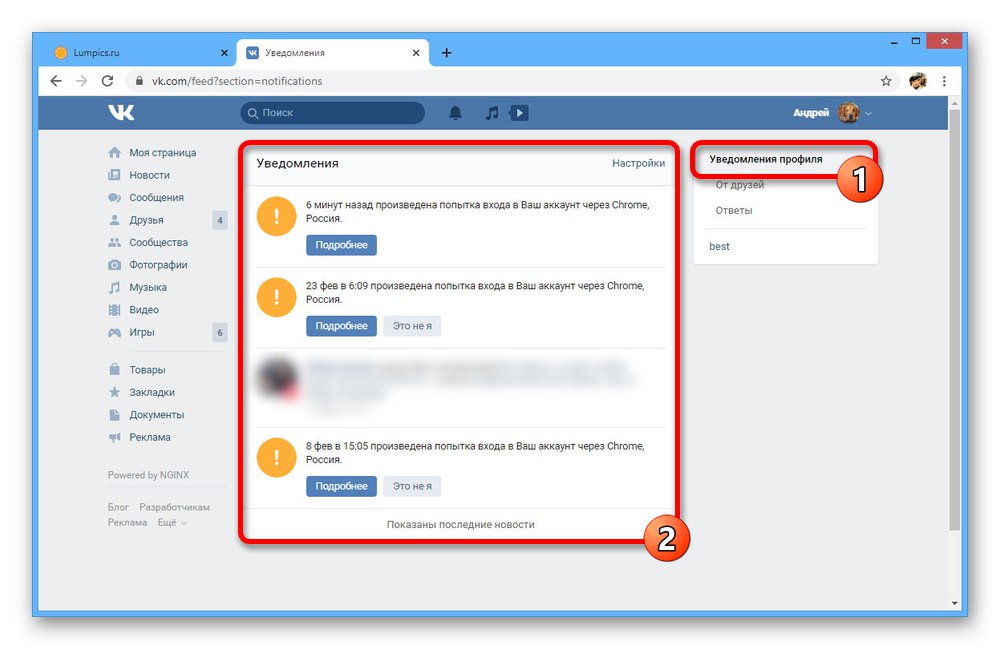Bookmark the page with the star icon
Image resolution: width=1000 pixels, height=649 pixels.
886,81
